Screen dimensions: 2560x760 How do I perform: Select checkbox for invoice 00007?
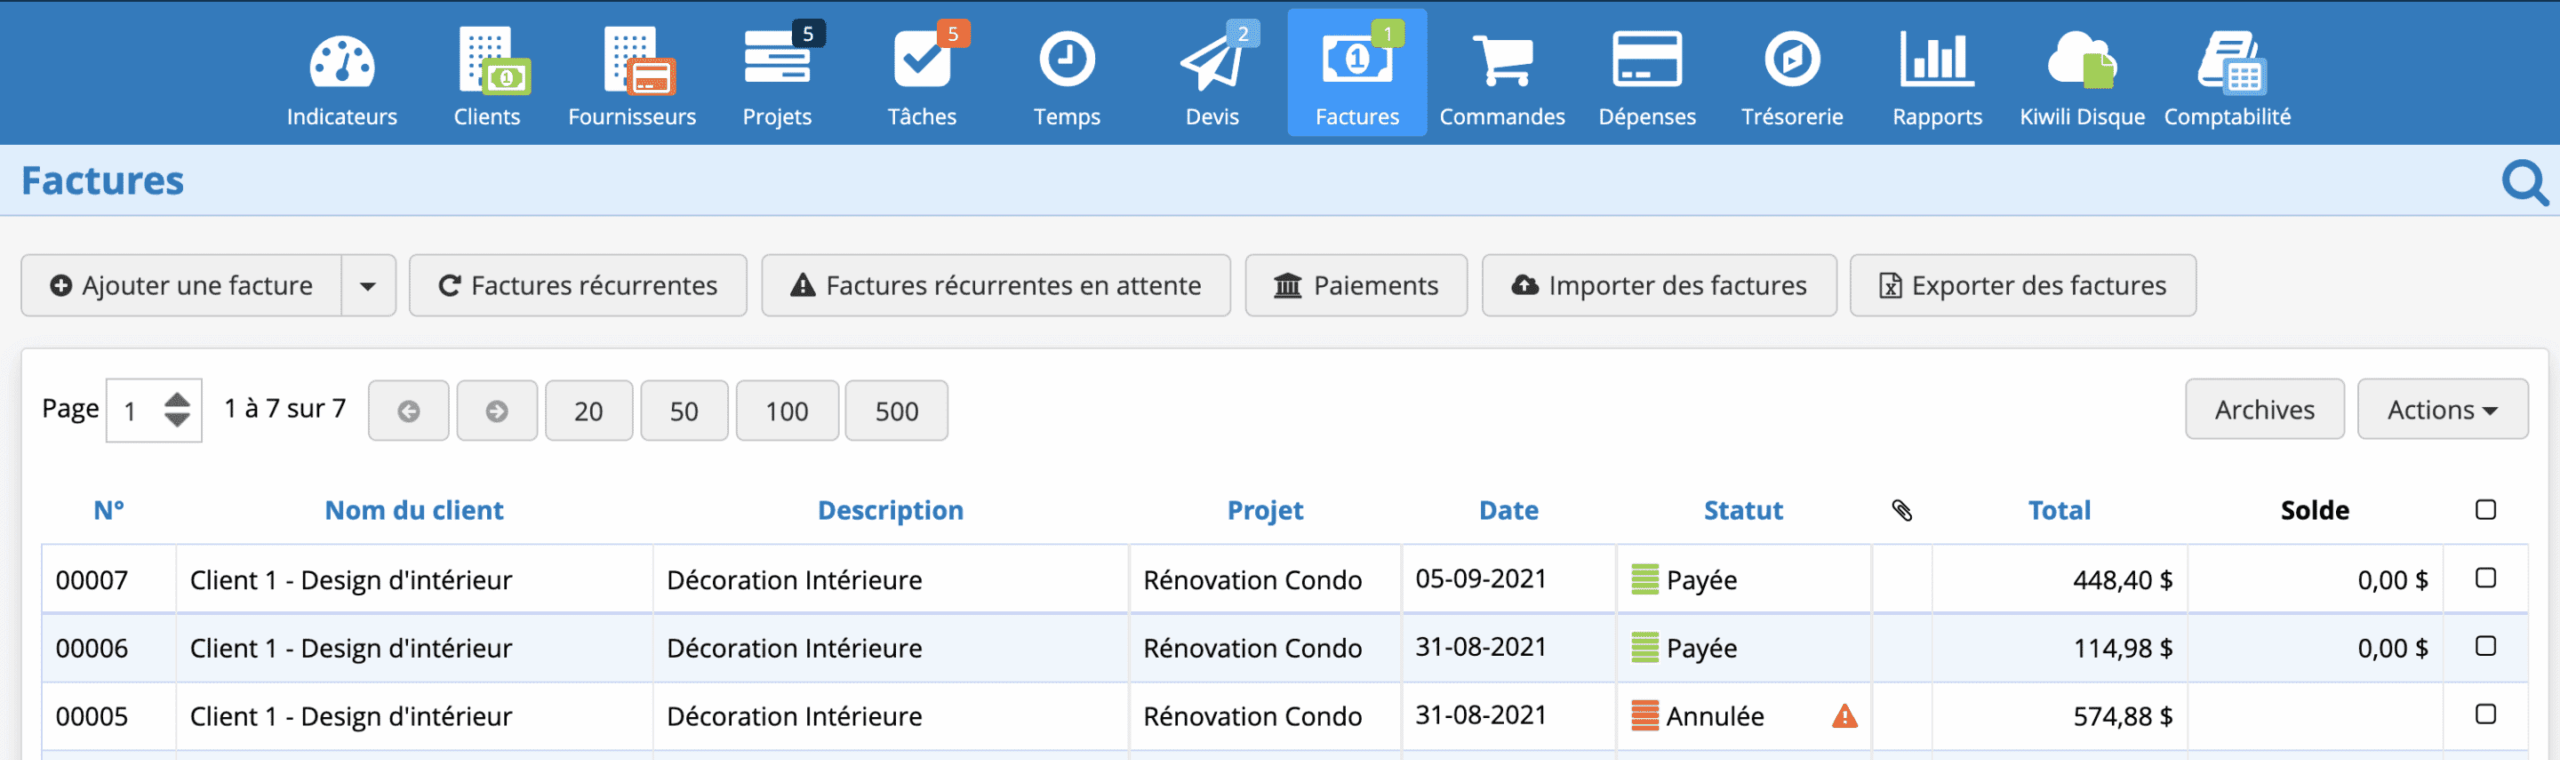coord(2485,578)
